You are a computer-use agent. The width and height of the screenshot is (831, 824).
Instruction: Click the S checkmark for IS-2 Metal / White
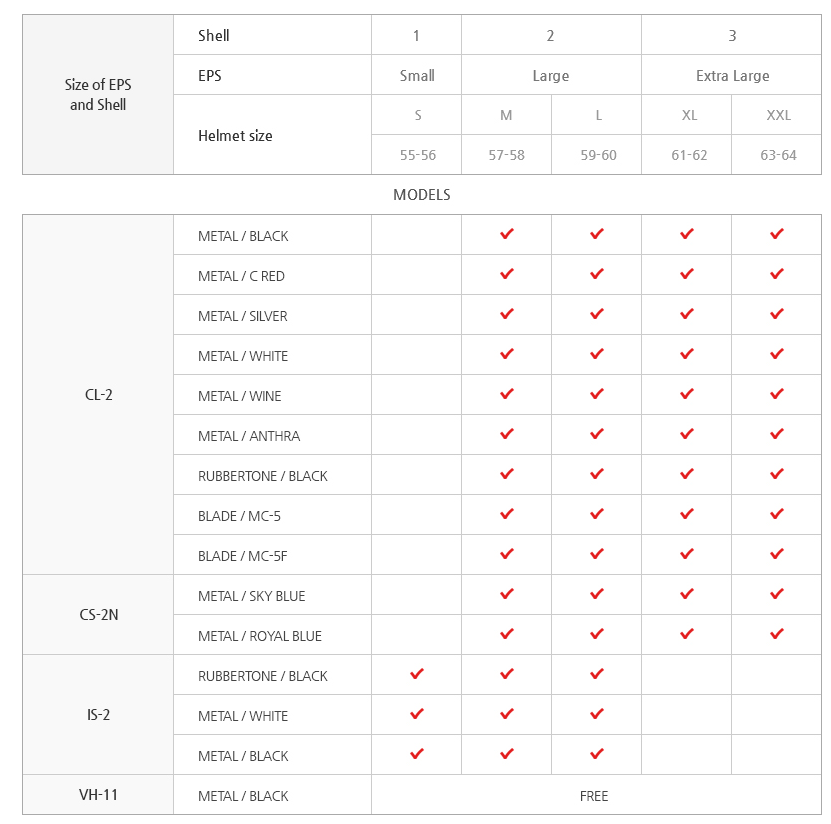coord(417,714)
